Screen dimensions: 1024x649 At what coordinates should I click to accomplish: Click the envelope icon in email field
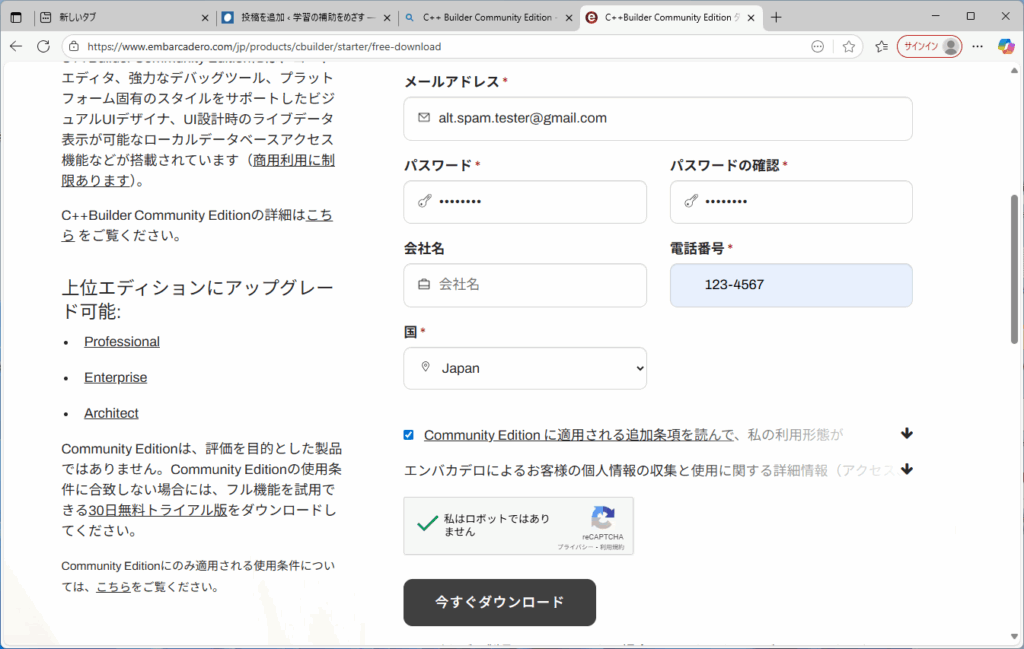424,118
